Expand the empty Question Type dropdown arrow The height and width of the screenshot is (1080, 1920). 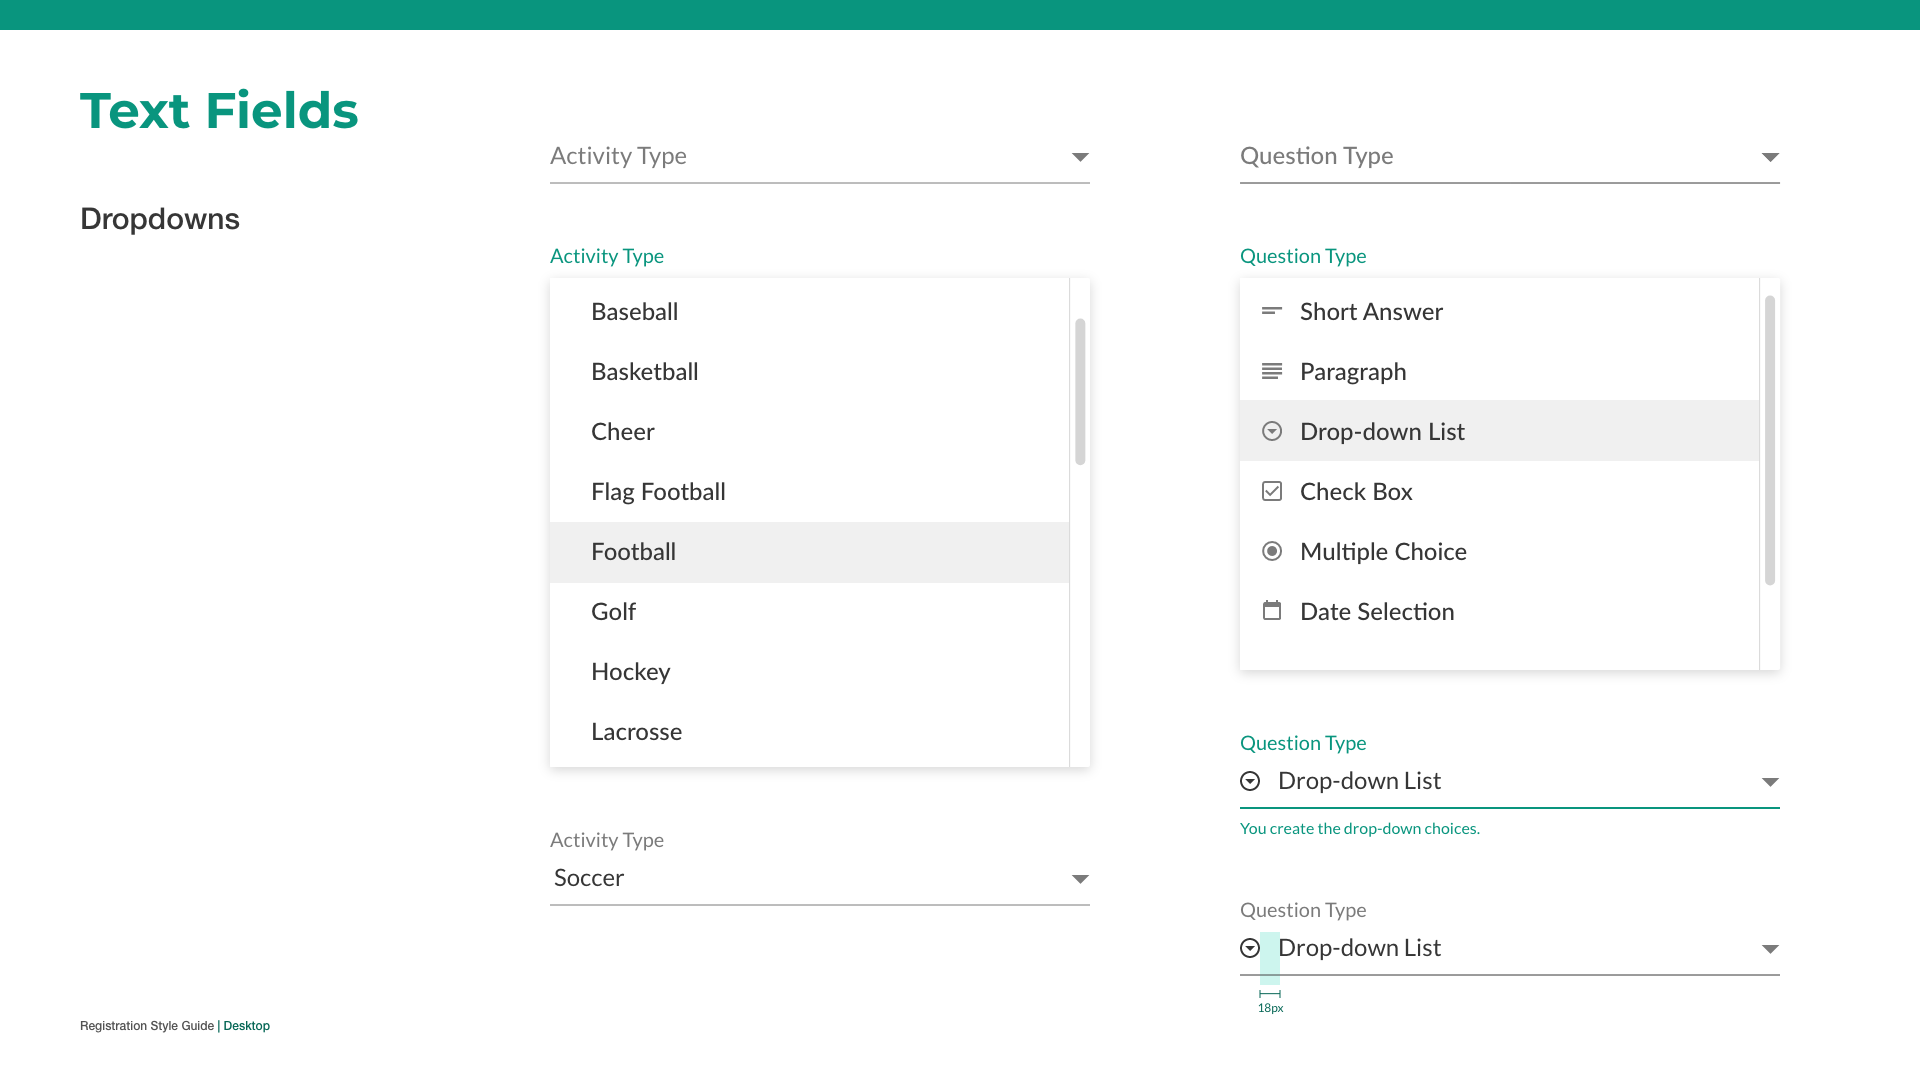pyautogui.click(x=1769, y=157)
